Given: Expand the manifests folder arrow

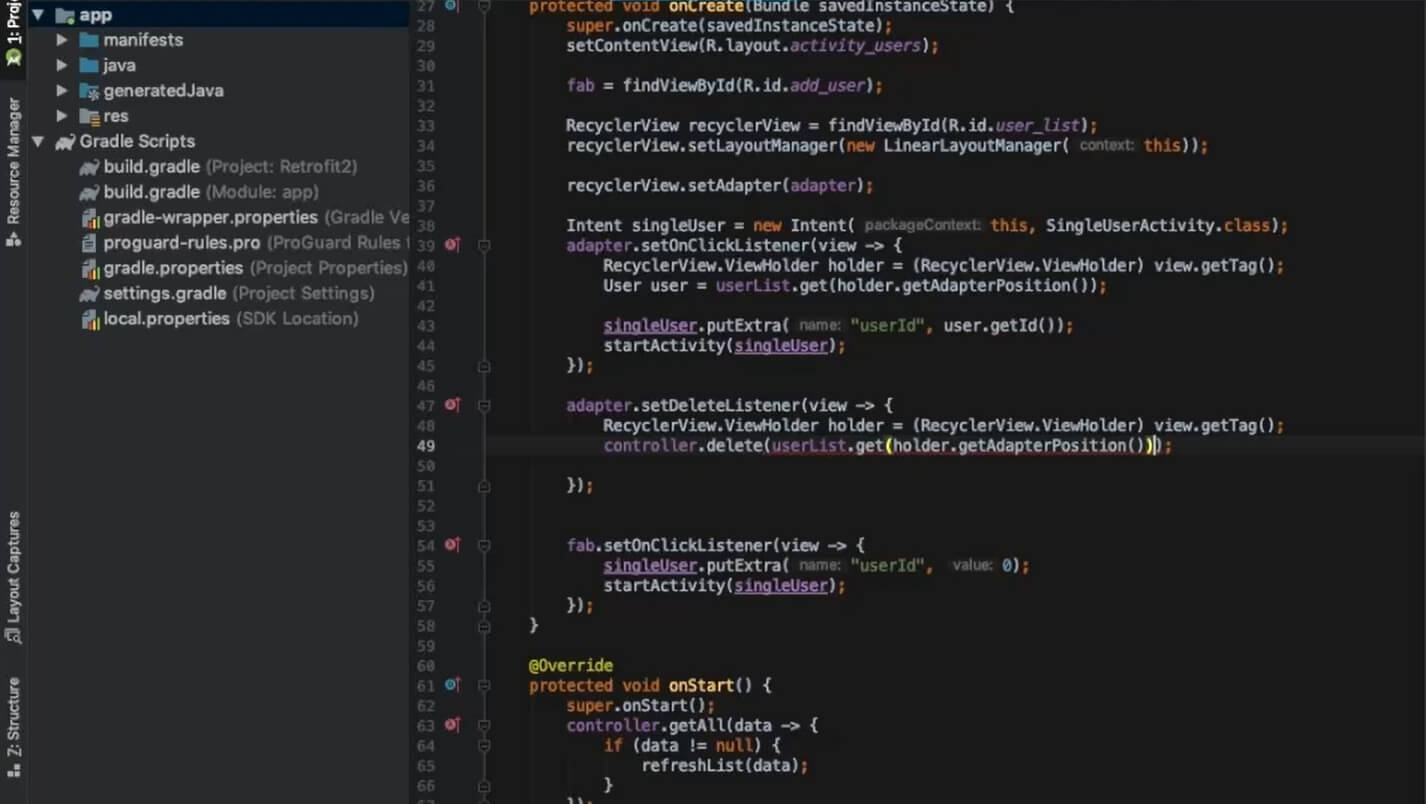Looking at the screenshot, I should click(62, 40).
